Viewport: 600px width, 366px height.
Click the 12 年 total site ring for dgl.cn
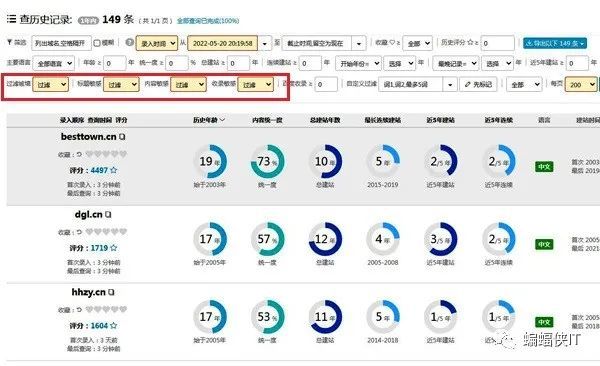[x=325, y=239]
